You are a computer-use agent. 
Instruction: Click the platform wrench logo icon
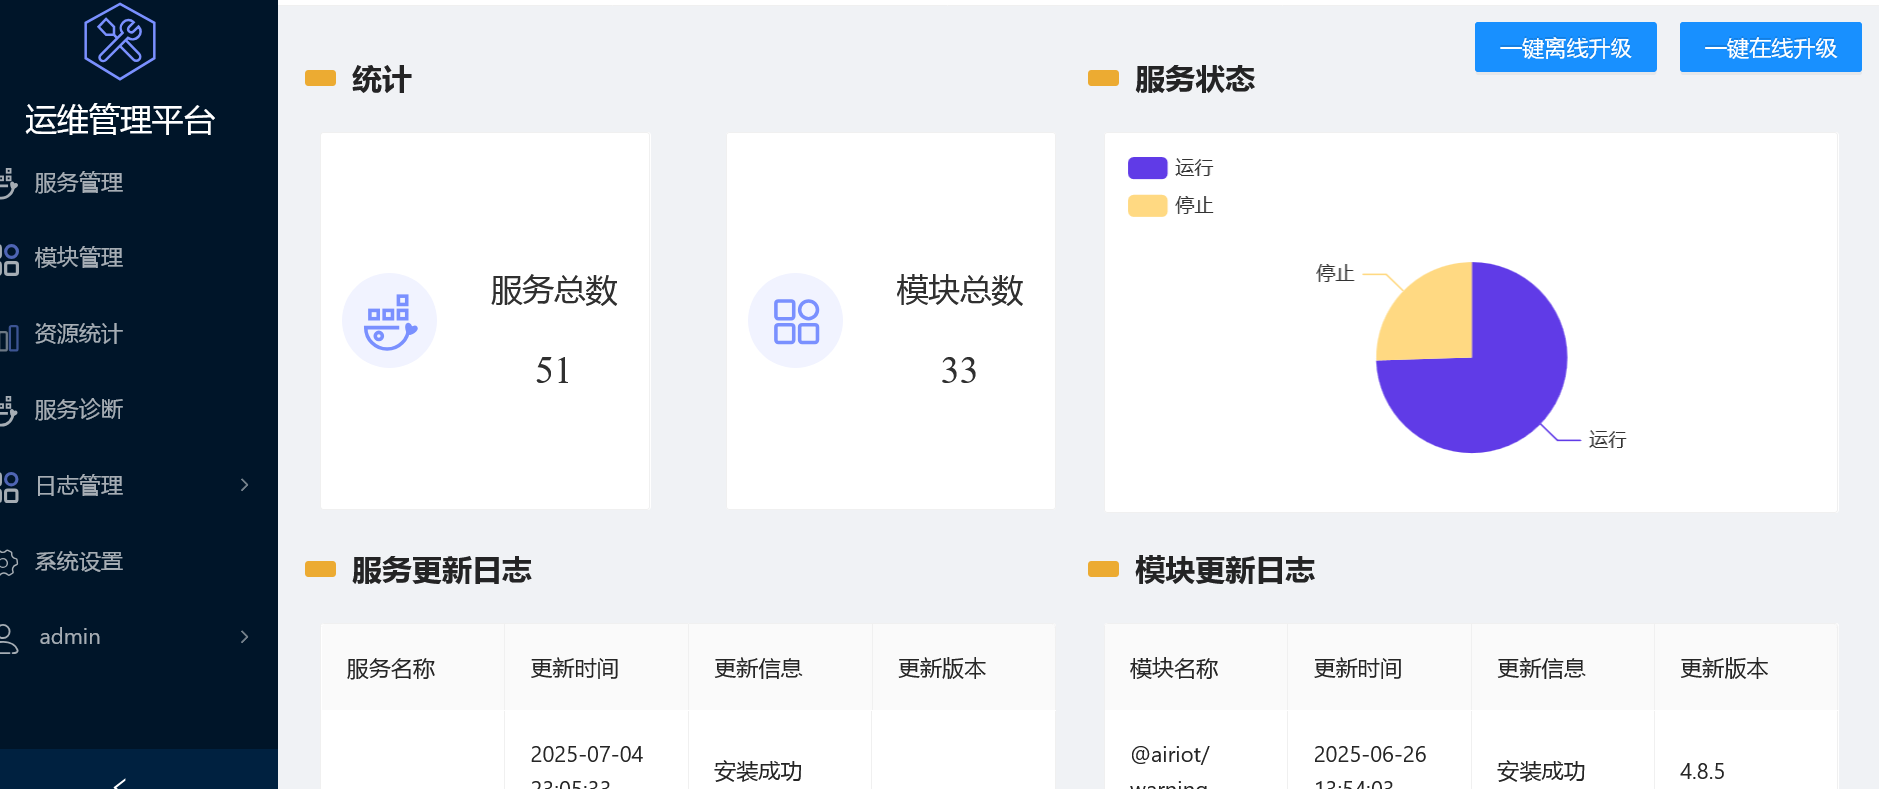[120, 41]
